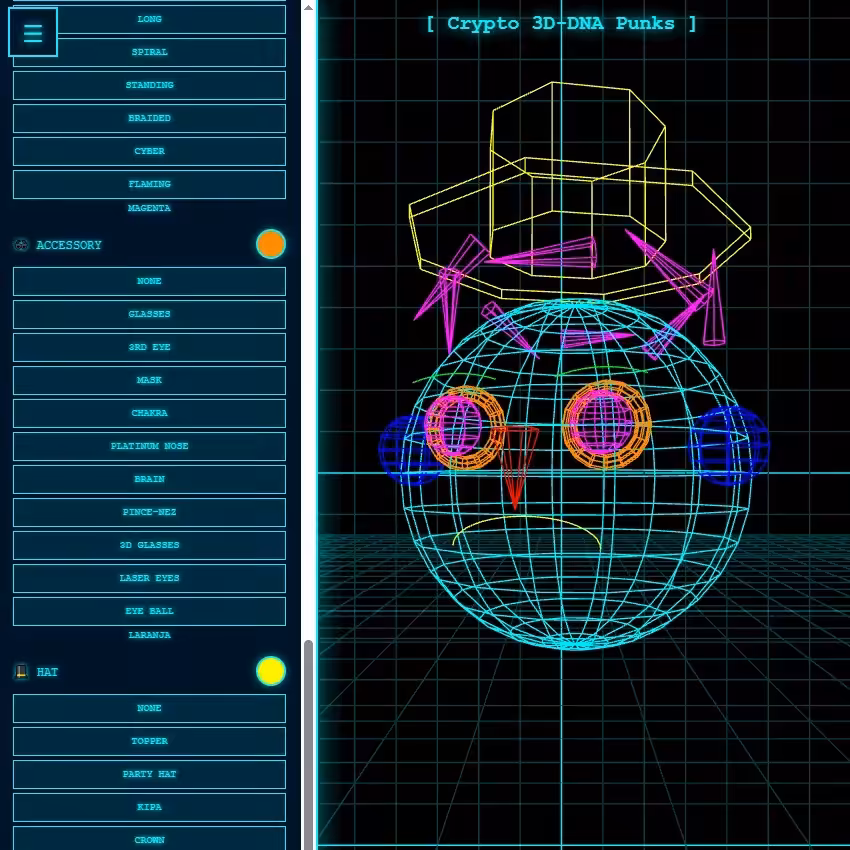The image size is (850, 850).
Task: Click the yellow wireframe top hat
Action: [580, 190]
